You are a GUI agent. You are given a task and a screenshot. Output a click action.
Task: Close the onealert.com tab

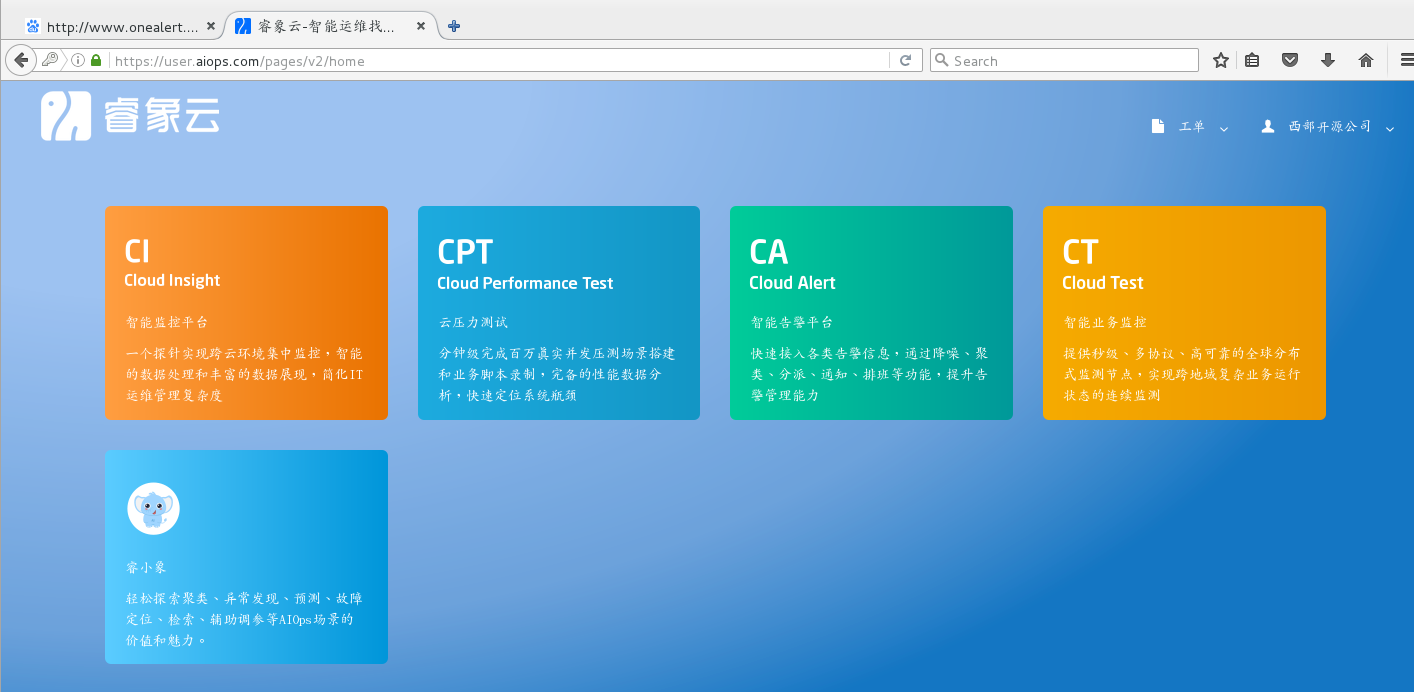click(x=210, y=27)
